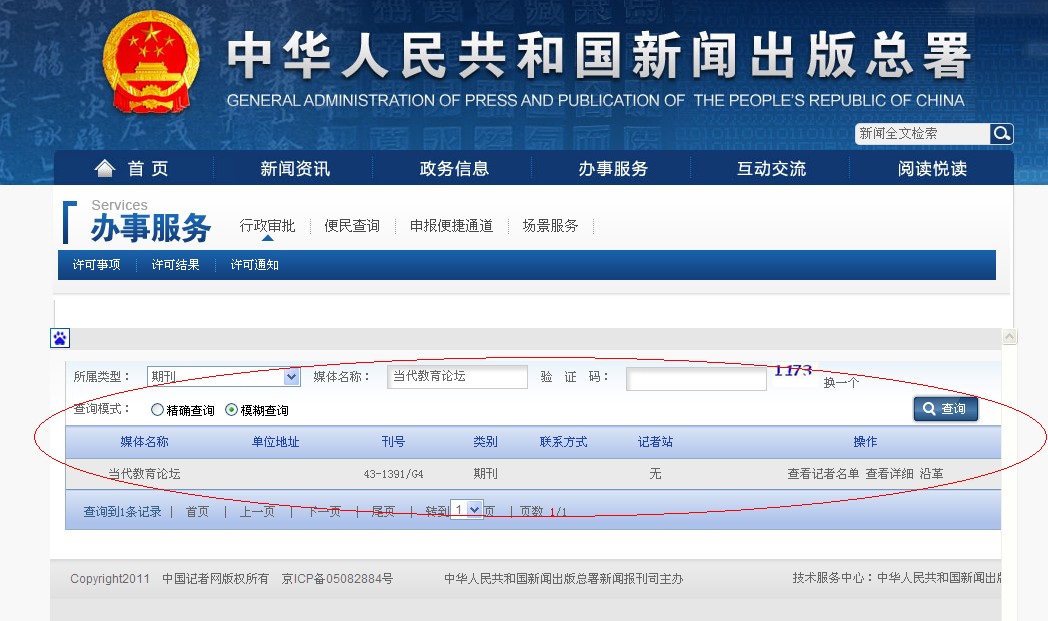Click the 验证码 input field
Image resolution: width=1048 pixels, height=621 pixels.
(696, 379)
